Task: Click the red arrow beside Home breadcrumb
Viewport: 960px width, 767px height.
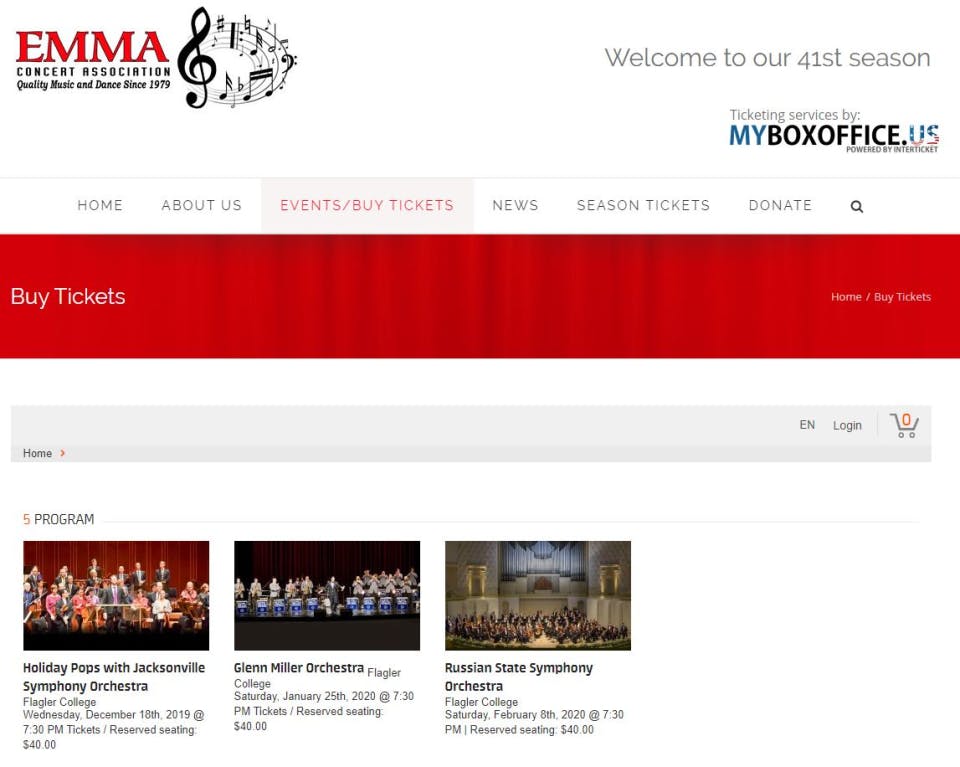Action: 62,453
